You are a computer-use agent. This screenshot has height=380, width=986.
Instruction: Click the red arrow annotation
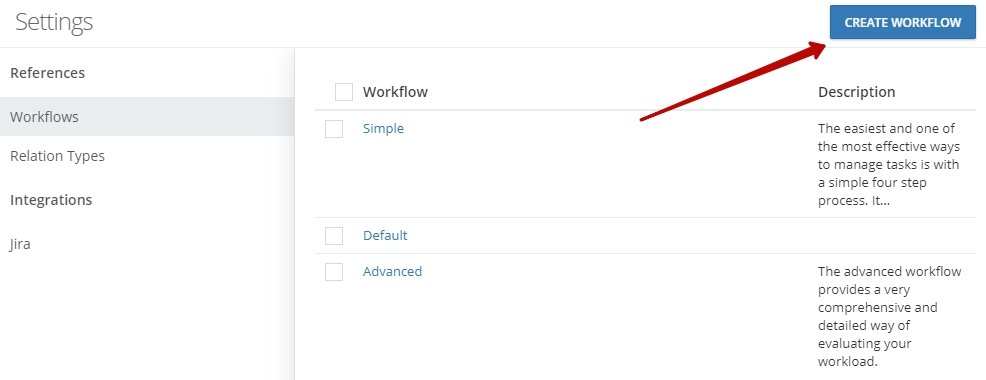pos(733,81)
